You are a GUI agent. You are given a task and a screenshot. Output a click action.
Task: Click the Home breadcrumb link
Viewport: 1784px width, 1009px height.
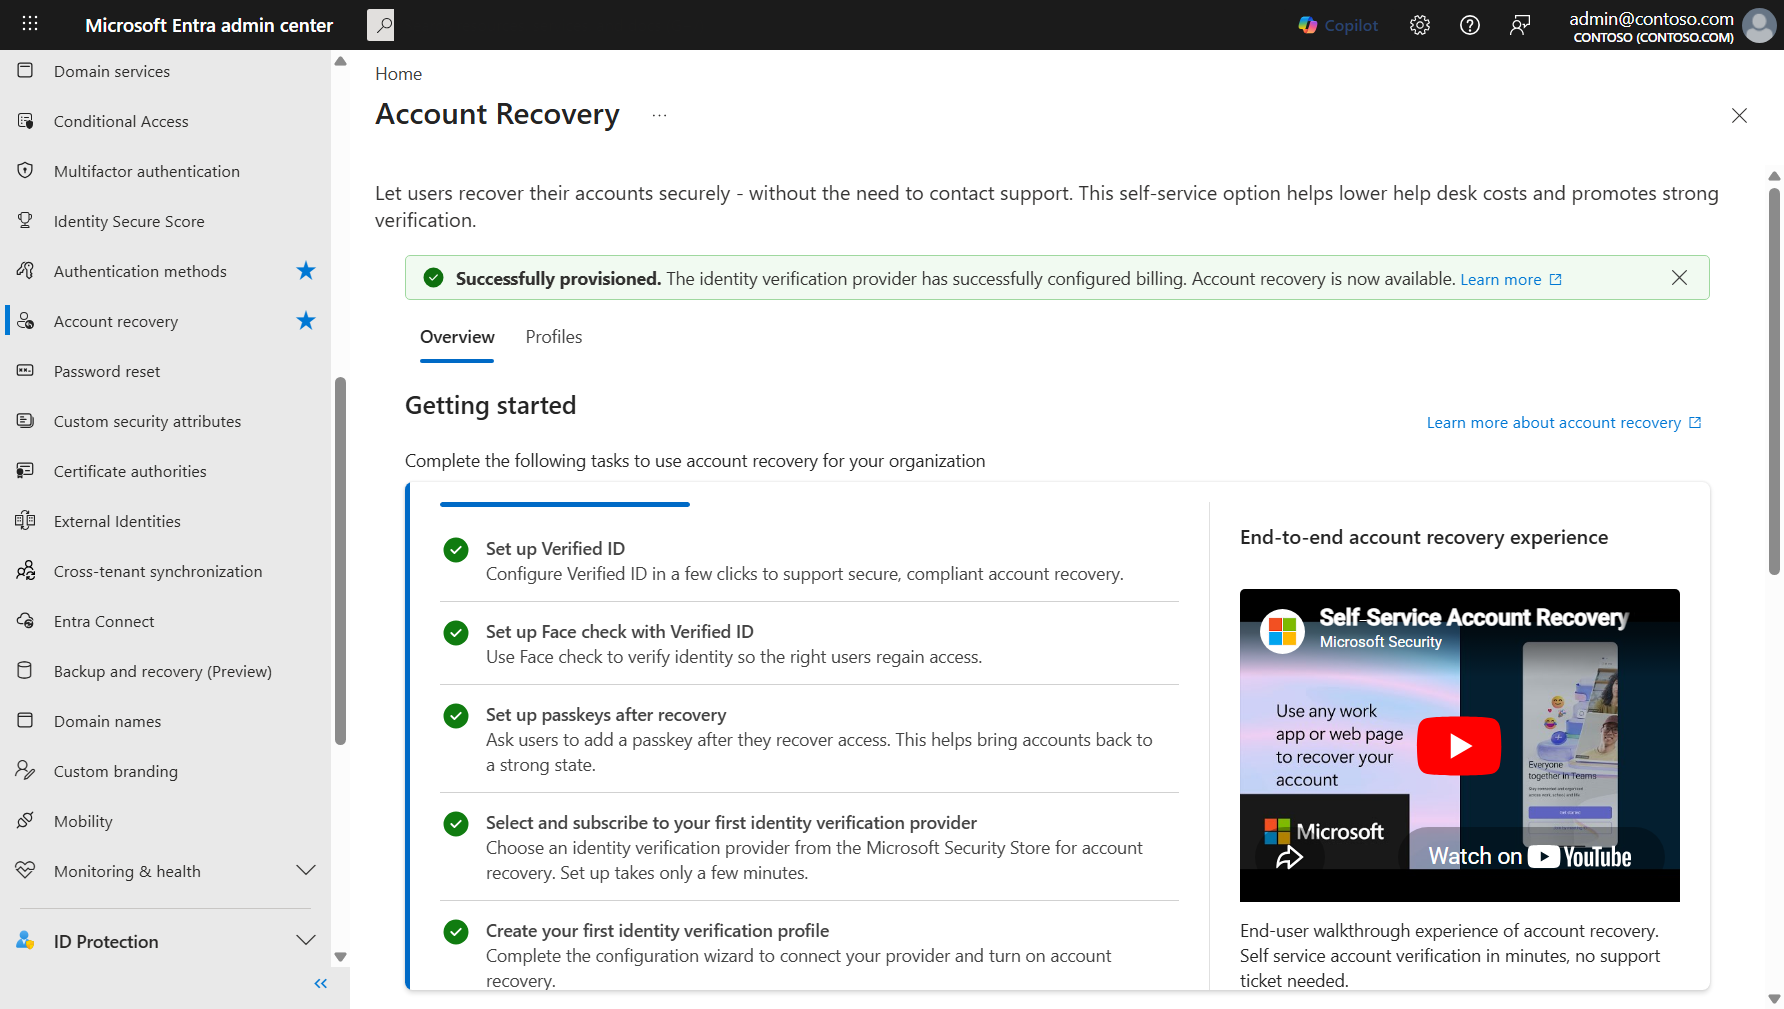[x=398, y=74]
